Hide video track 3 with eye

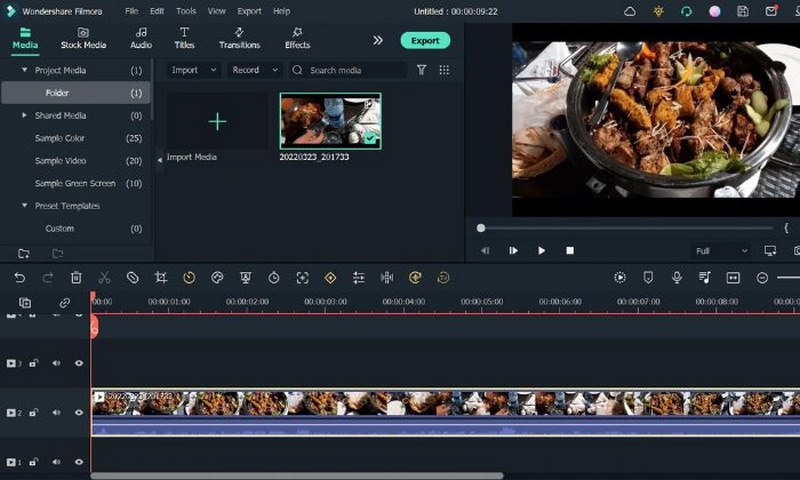click(x=79, y=363)
